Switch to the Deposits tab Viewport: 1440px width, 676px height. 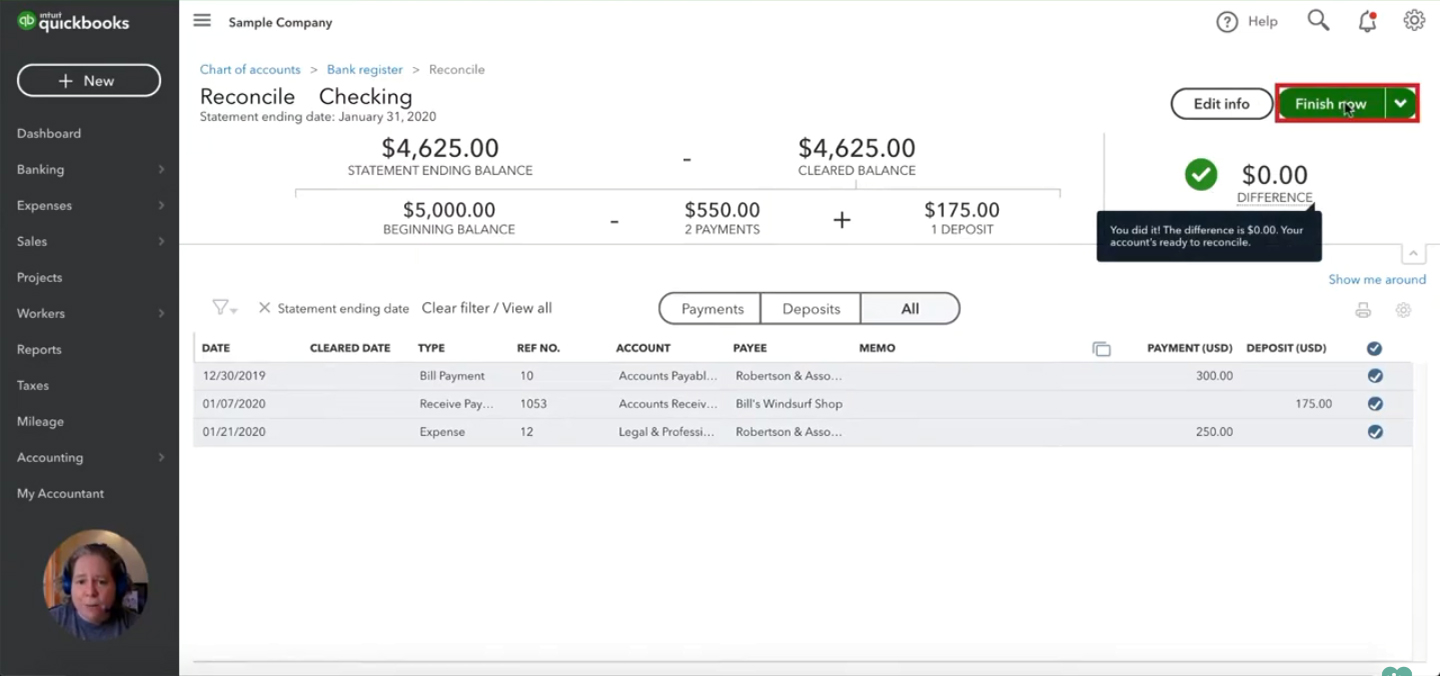click(811, 309)
